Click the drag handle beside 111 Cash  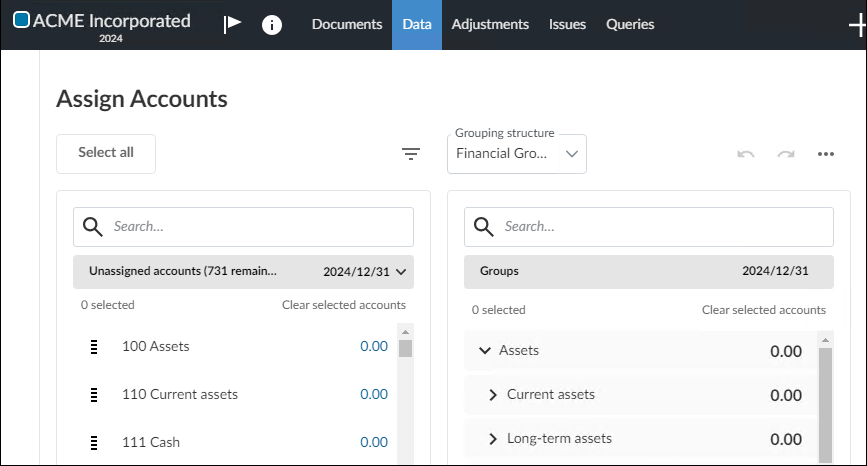[94, 442]
